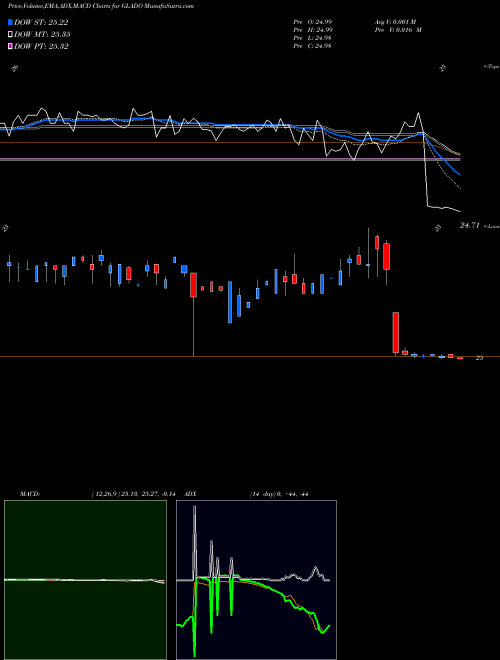Click the blue DOW ST legend swatch
The width and height of the screenshot is (500, 660).
pyautogui.click(x=10, y=22)
